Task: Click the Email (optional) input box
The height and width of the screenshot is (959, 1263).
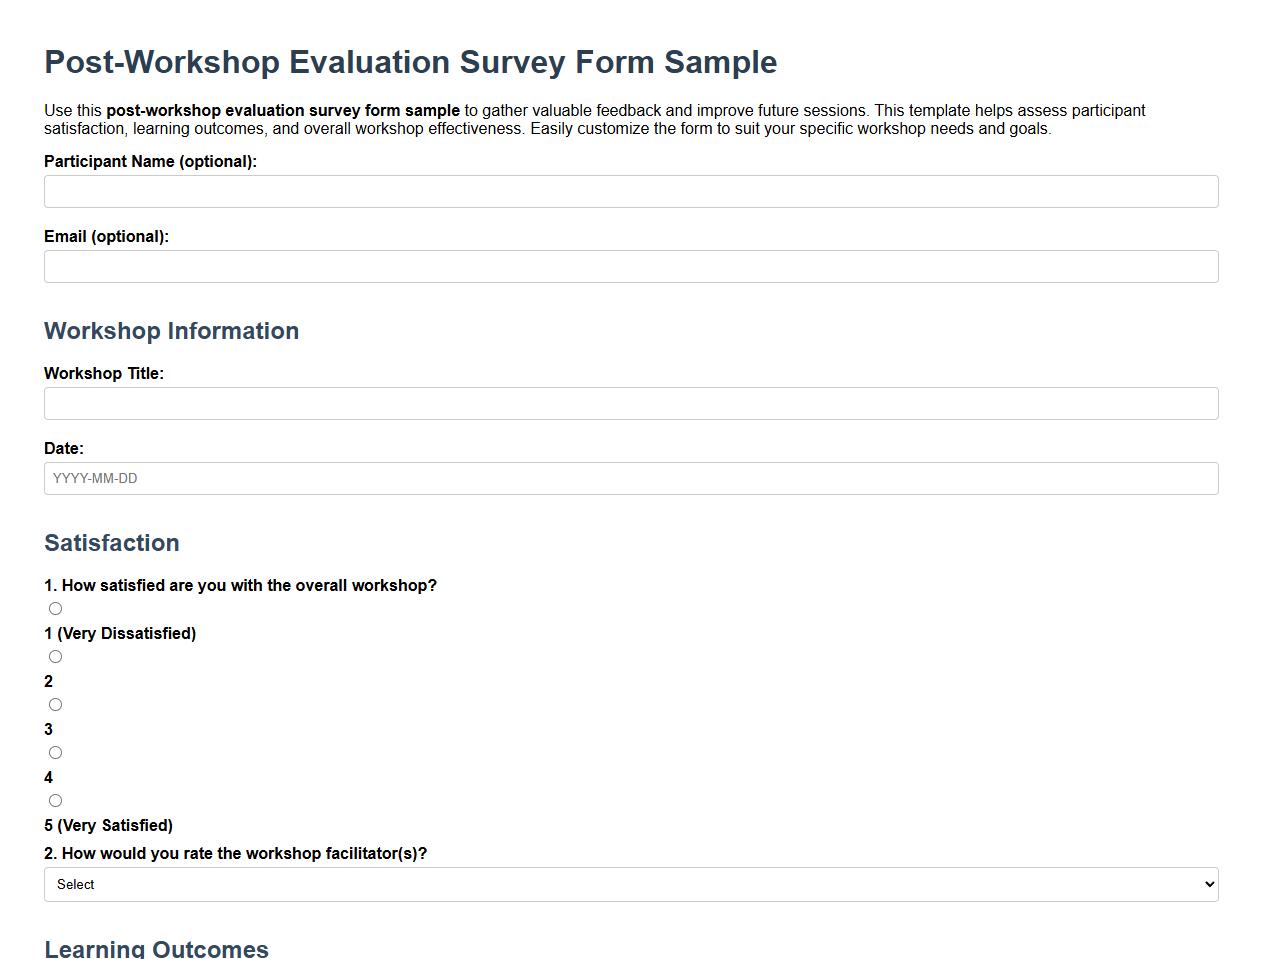Action: point(630,266)
